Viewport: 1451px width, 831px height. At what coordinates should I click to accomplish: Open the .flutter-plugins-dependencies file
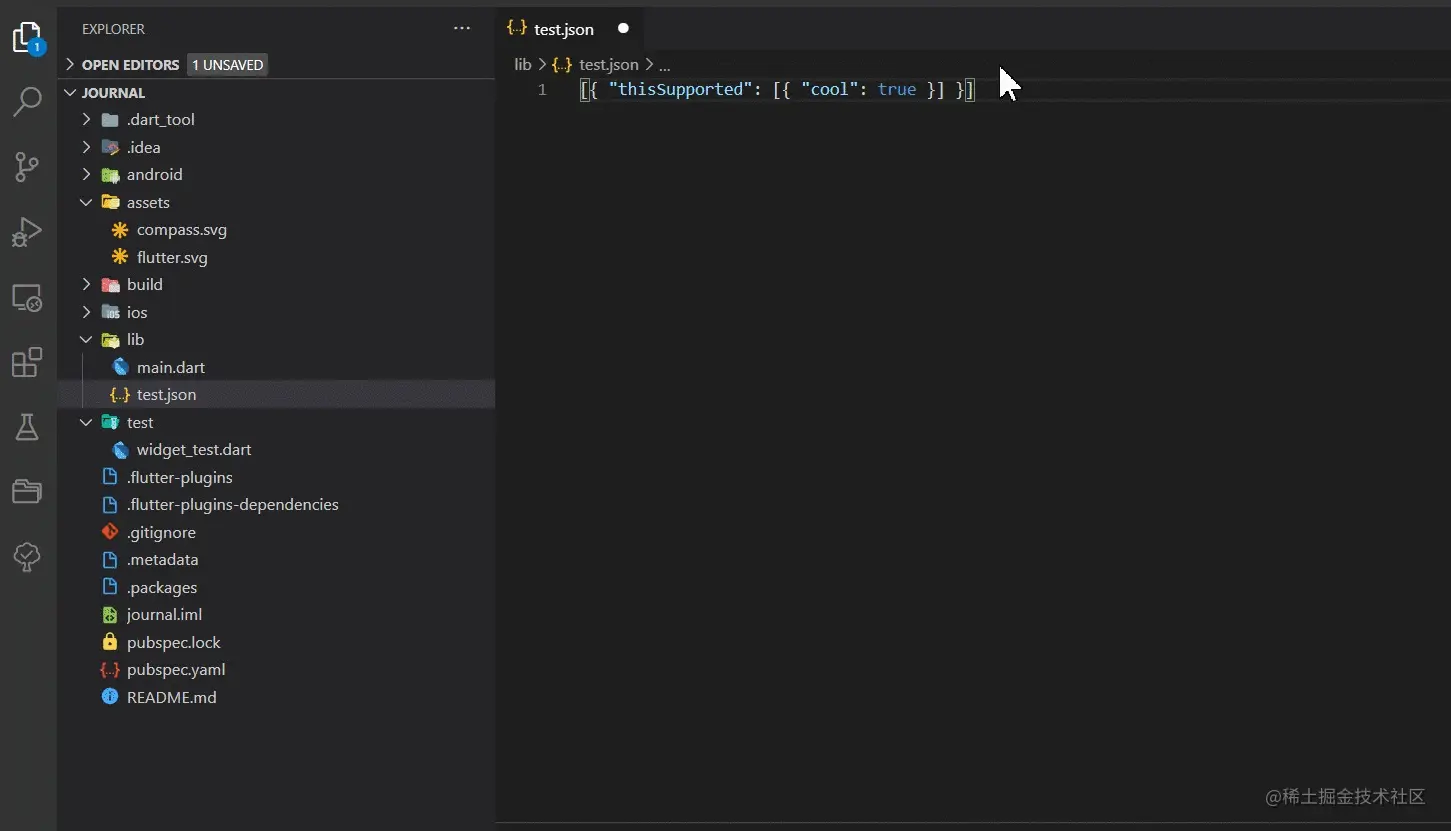[233, 505]
